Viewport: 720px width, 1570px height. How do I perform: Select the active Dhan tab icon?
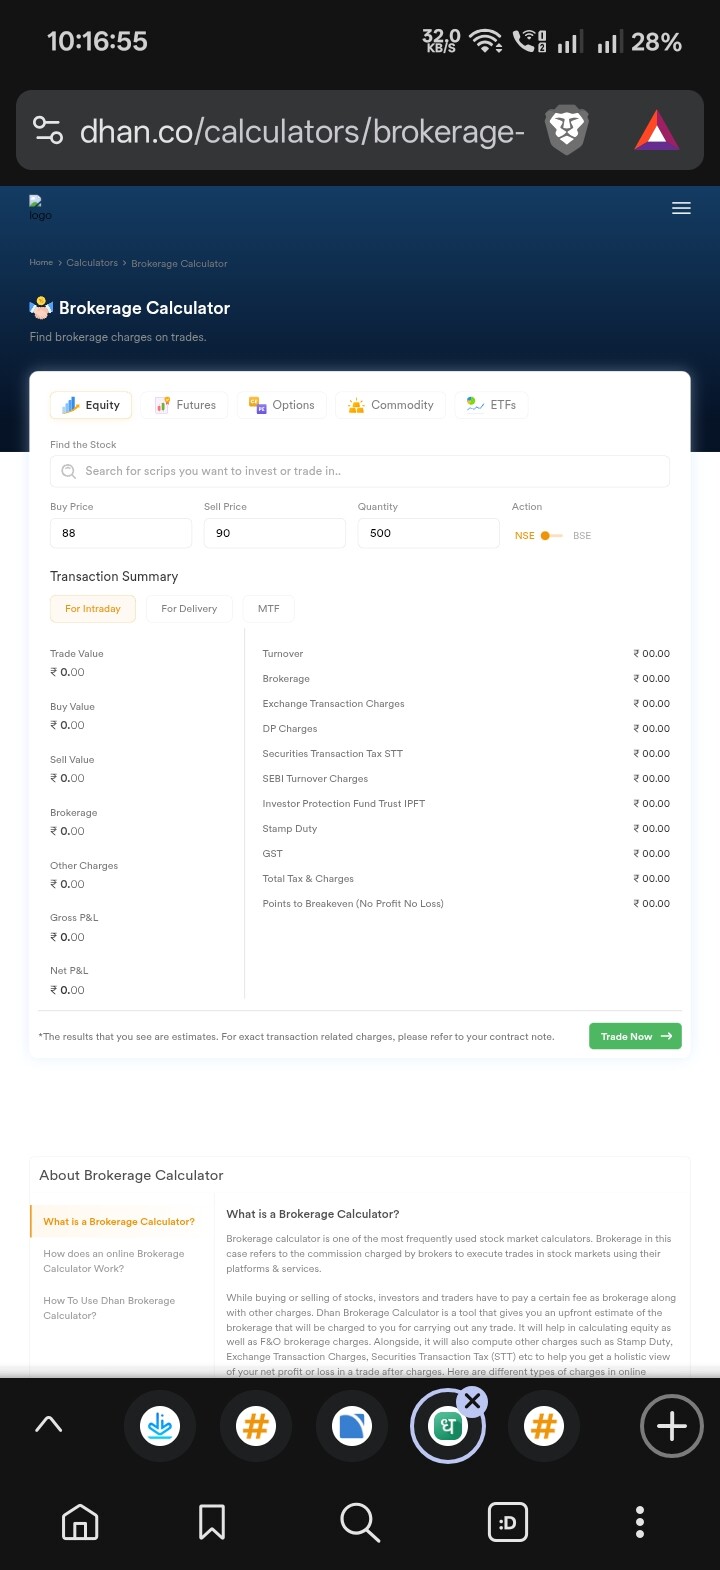pyautogui.click(x=447, y=1427)
